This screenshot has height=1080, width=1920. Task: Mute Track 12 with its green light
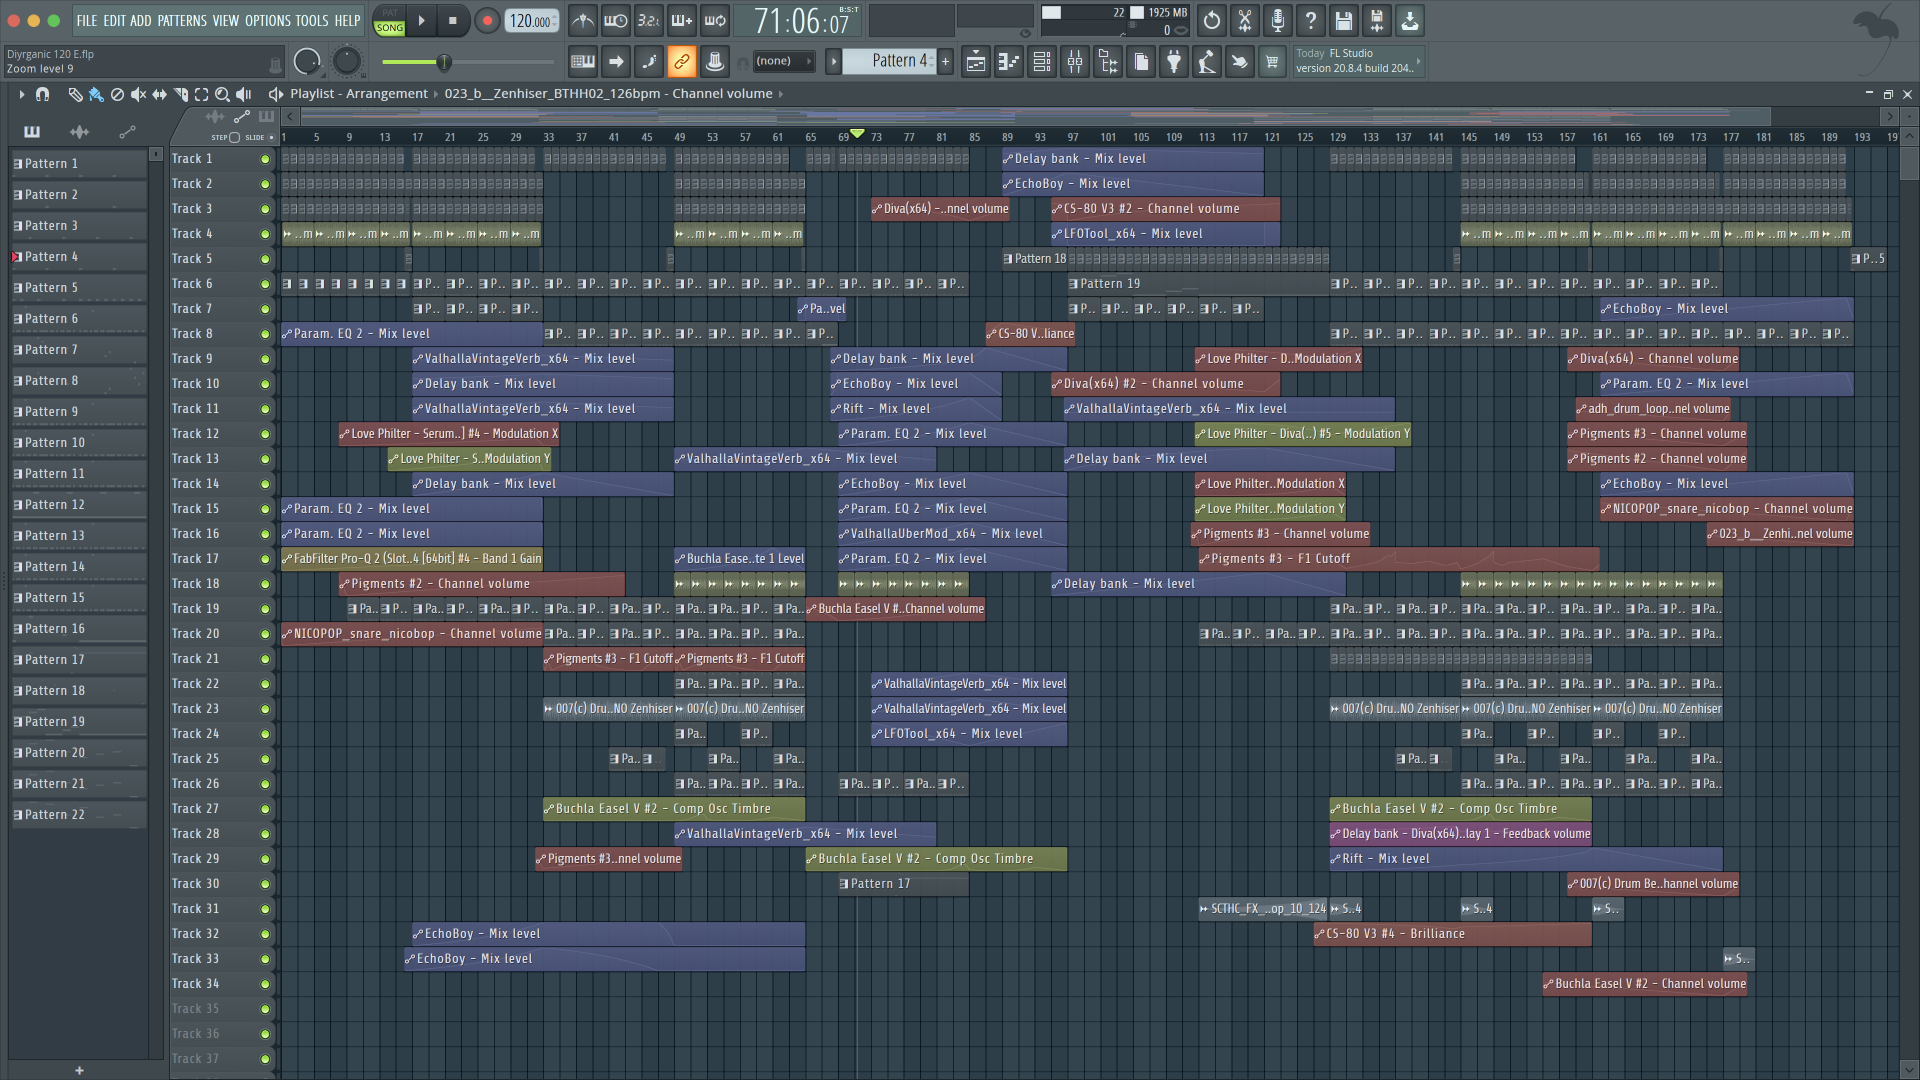265,434
